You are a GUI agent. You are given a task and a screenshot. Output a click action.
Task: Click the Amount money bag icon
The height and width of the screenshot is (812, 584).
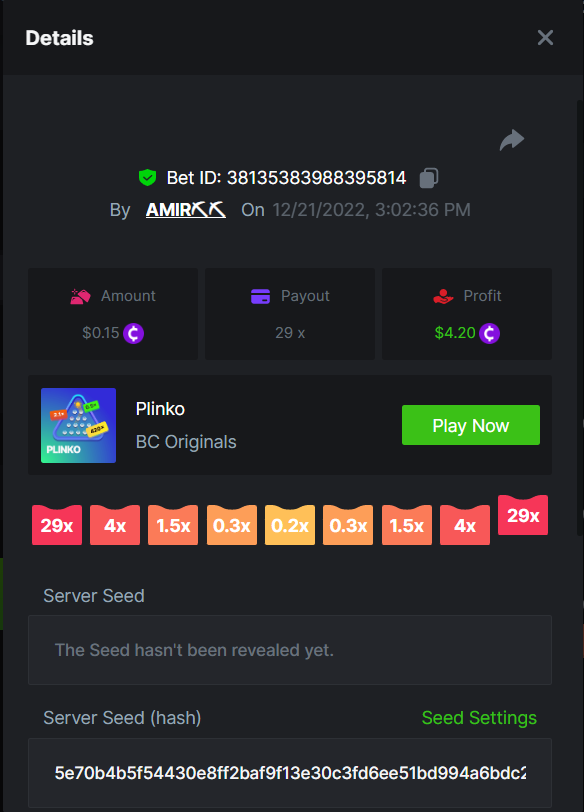[x=80, y=296]
